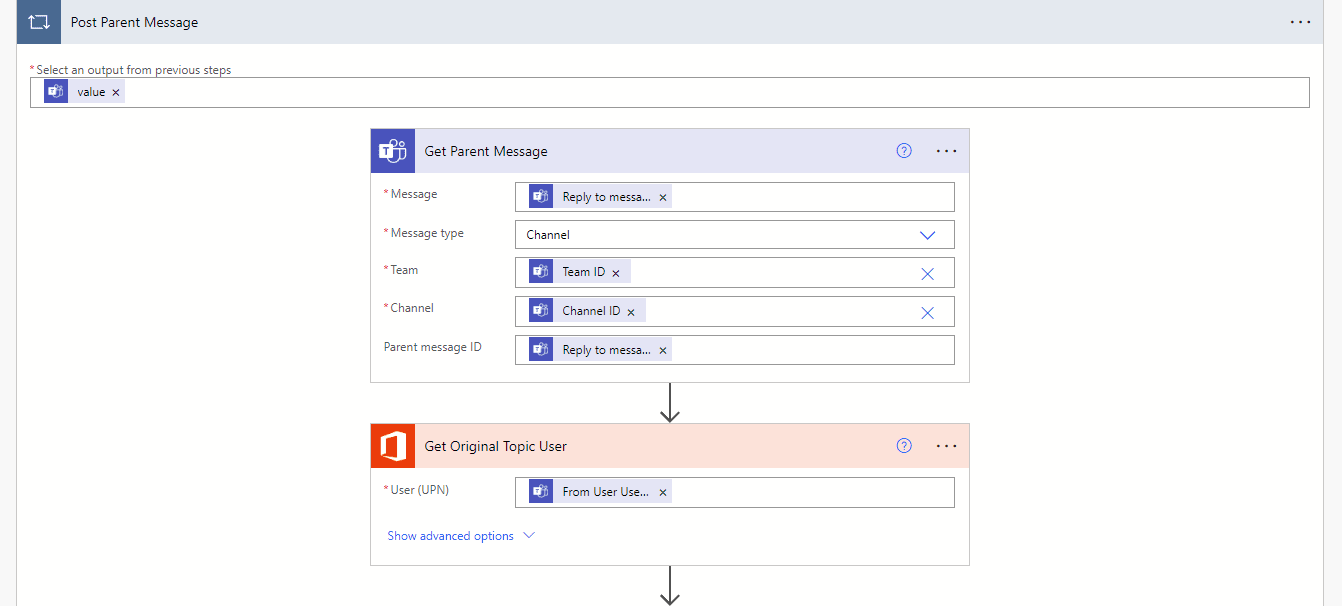Click the Office icon on Get Original Topic User

[x=392, y=446]
